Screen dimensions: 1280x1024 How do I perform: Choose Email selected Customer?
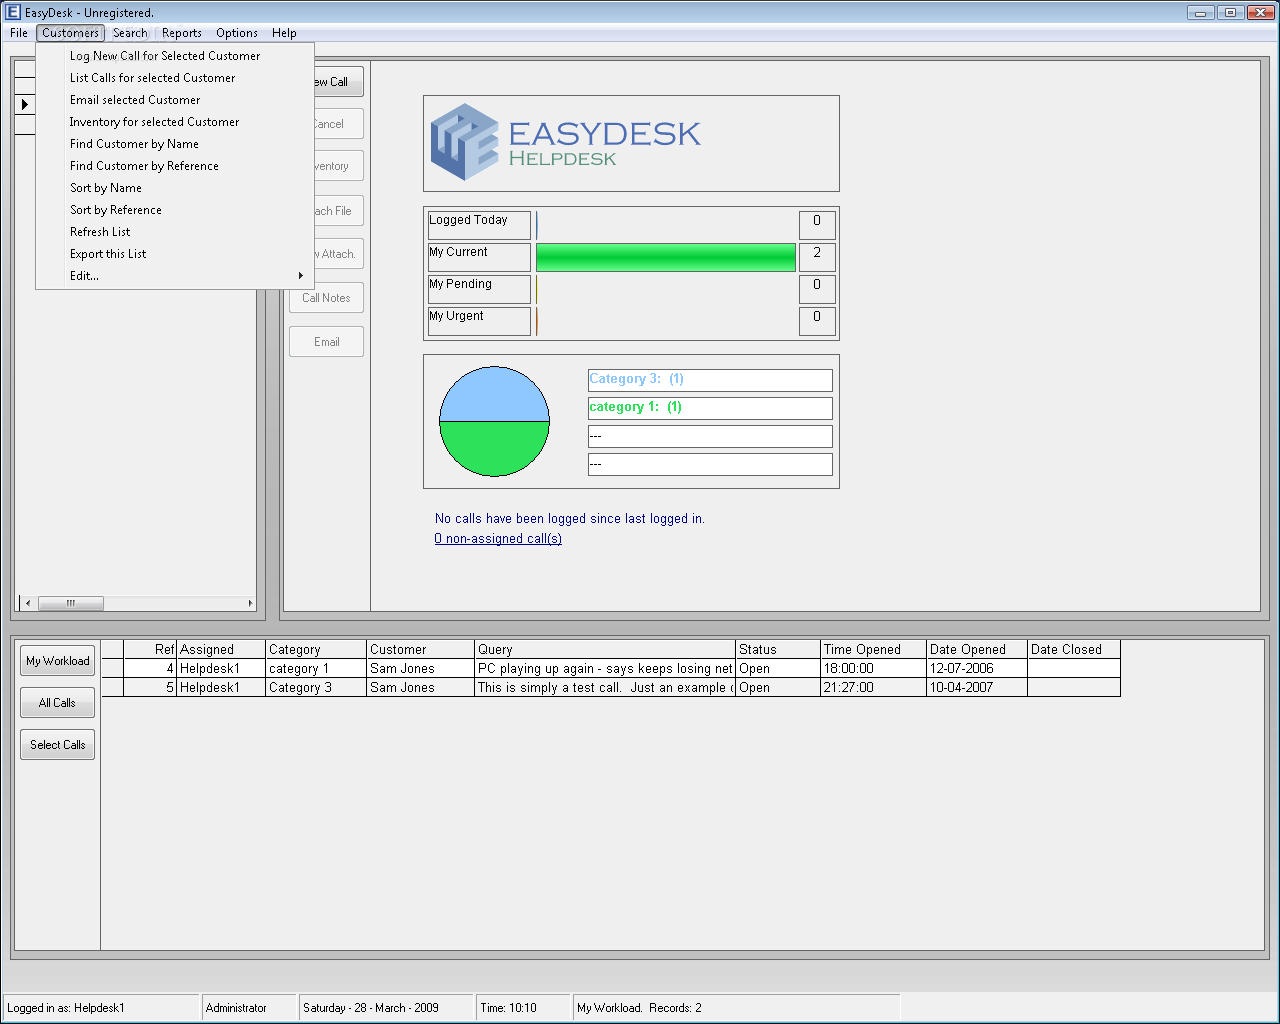(x=175, y=100)
